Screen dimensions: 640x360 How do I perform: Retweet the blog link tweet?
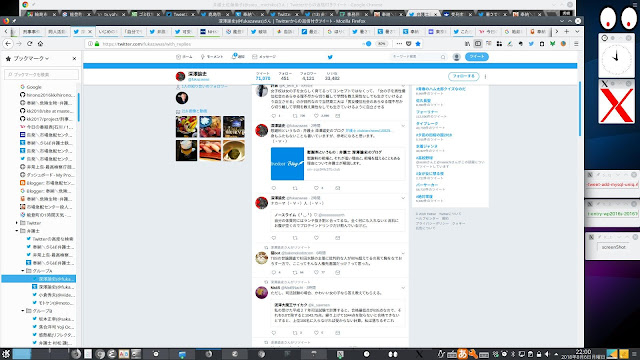click(x=295, y=188)
